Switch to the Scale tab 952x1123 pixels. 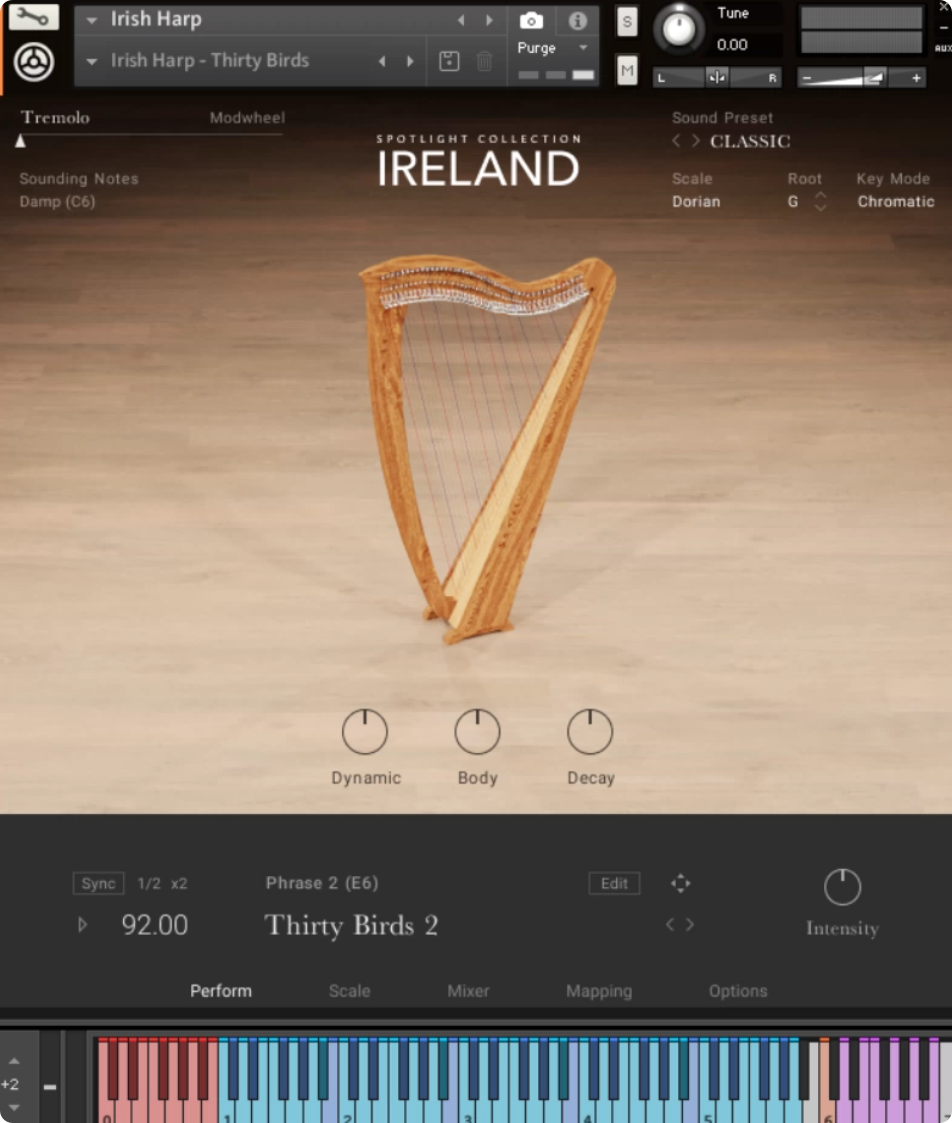pyautogui.click(x=350, y=991)
